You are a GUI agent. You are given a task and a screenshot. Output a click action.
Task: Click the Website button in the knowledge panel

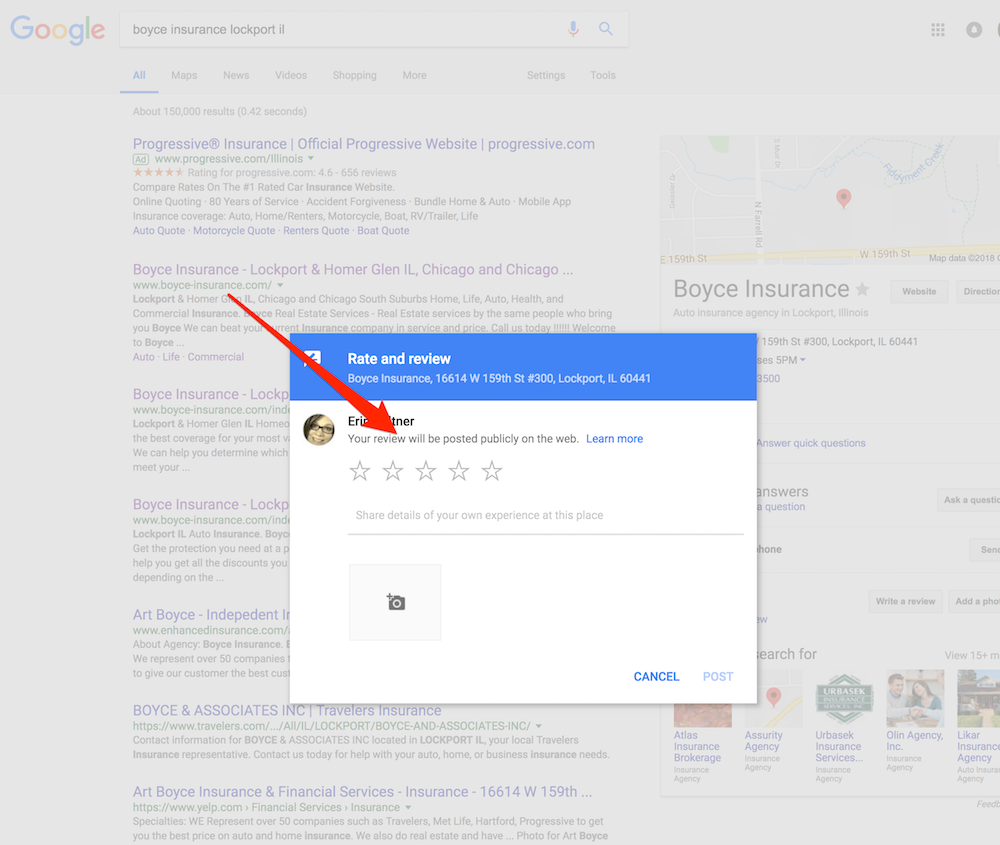[919, 291]
